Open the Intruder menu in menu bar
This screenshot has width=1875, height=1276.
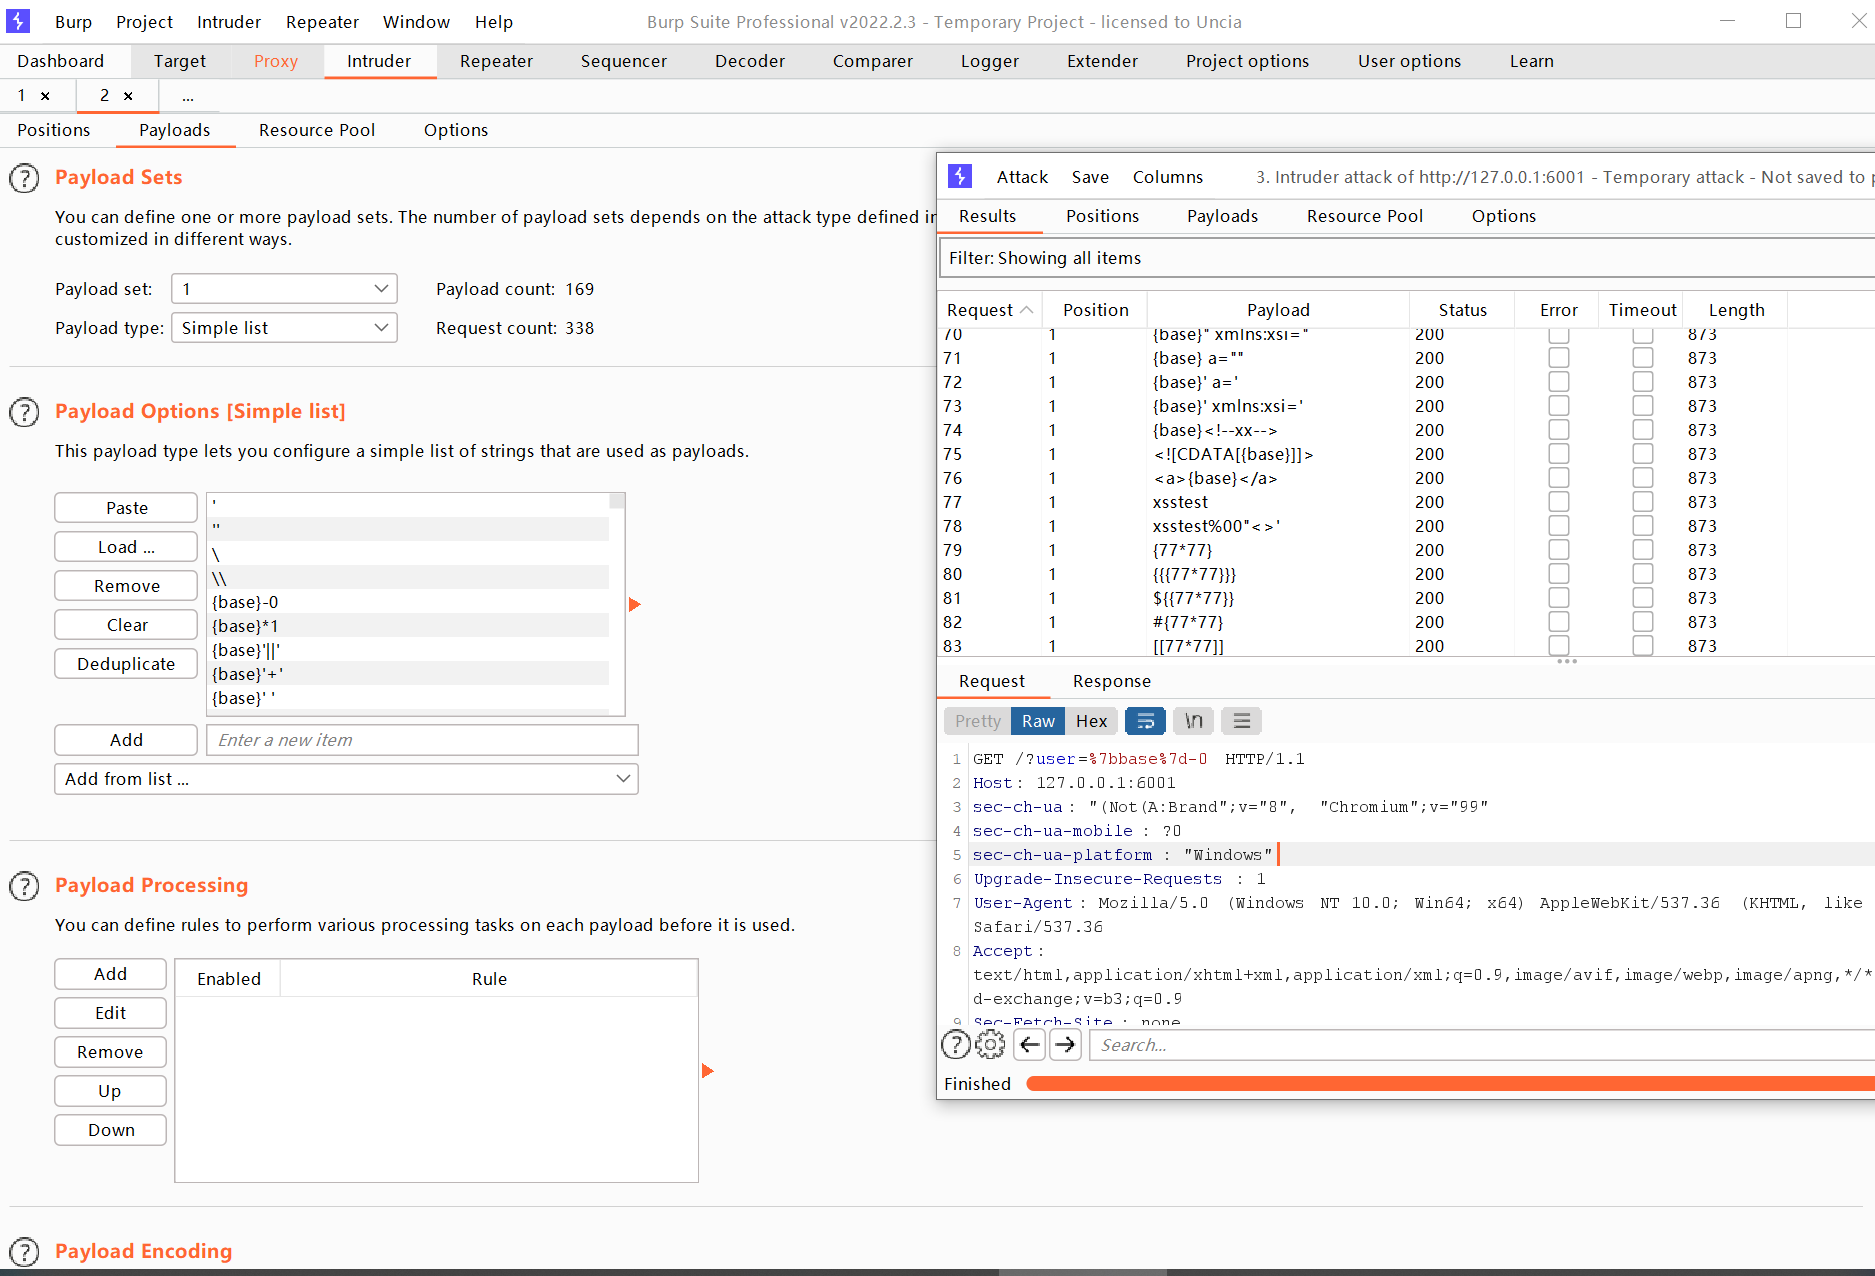(228, 22)
